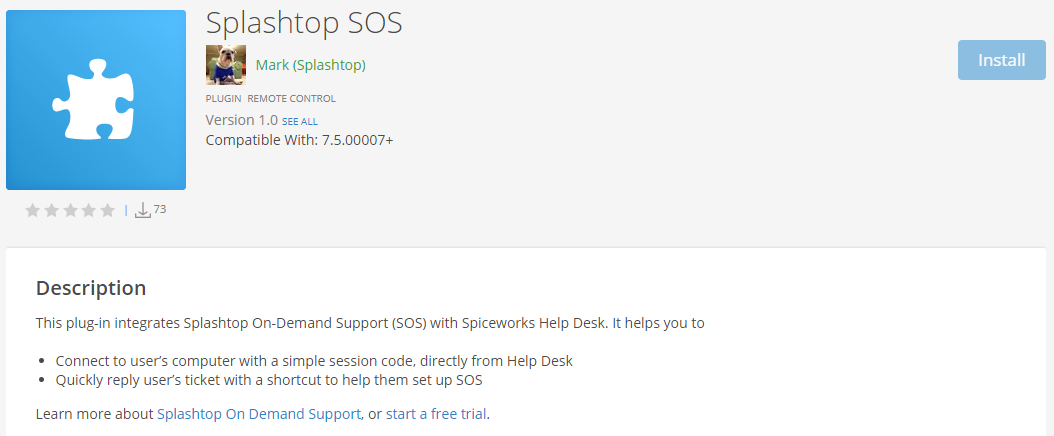Click the Description section heading
This screenshot has height=436, width=1054.
91,288
